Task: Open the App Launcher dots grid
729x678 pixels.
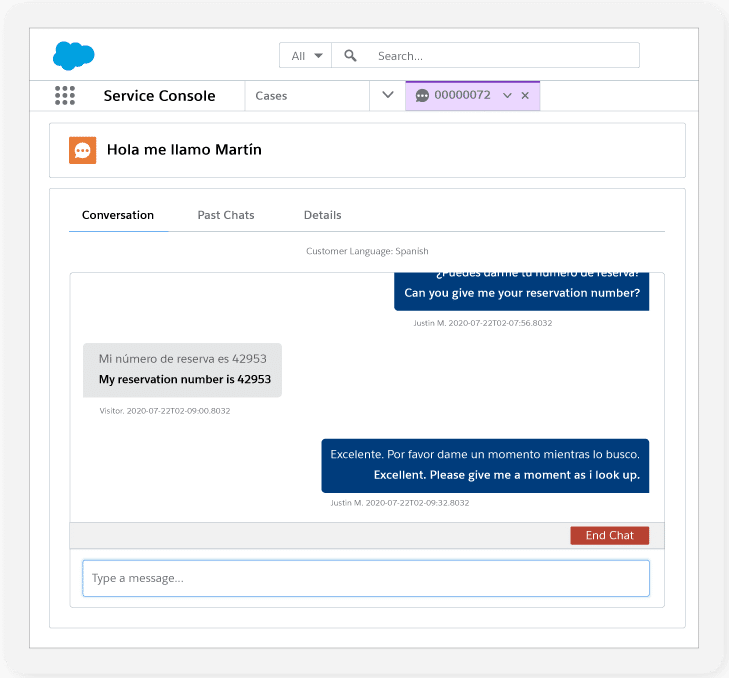Action: pos(65,95)
